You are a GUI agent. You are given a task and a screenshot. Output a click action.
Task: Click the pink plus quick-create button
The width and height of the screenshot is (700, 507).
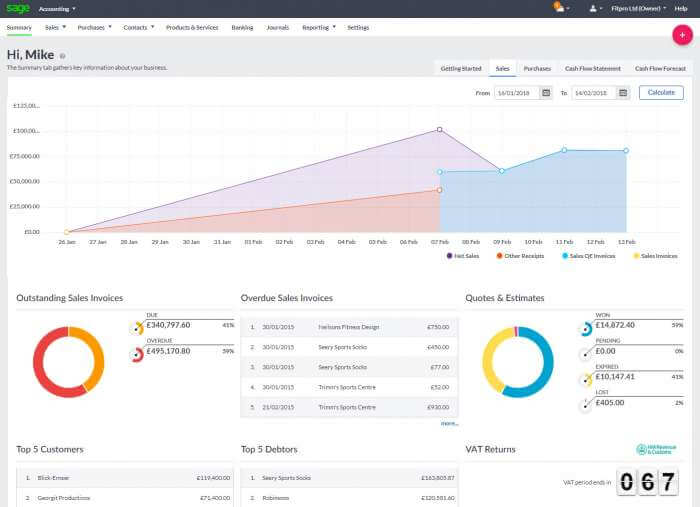click(682, 35)
